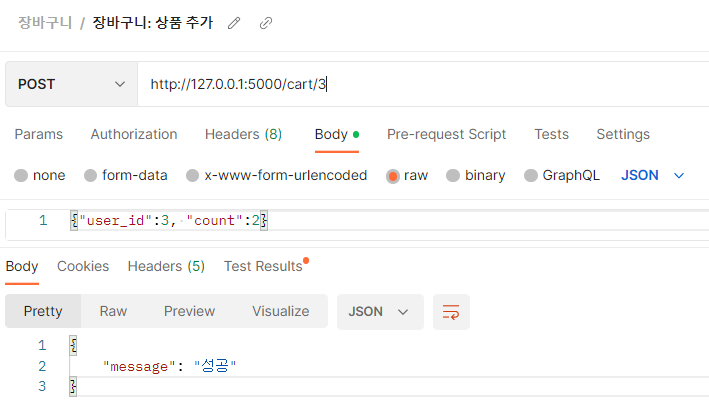This screenshot has width=709, height=419.
Task: Select GraphQL body type radio
Action: 531,175
